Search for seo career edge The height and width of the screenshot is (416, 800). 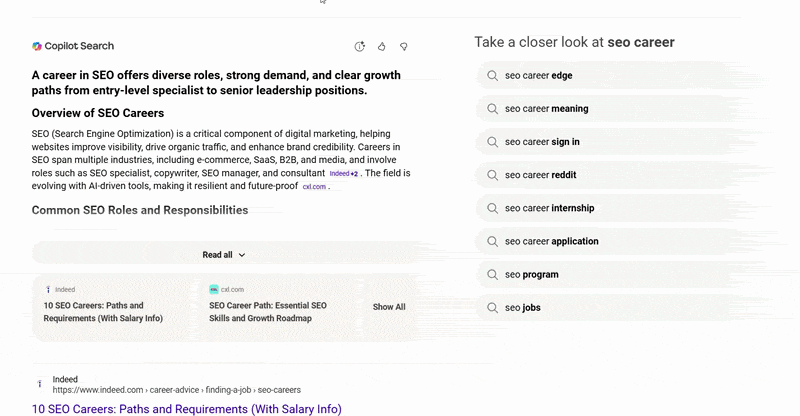607,76
